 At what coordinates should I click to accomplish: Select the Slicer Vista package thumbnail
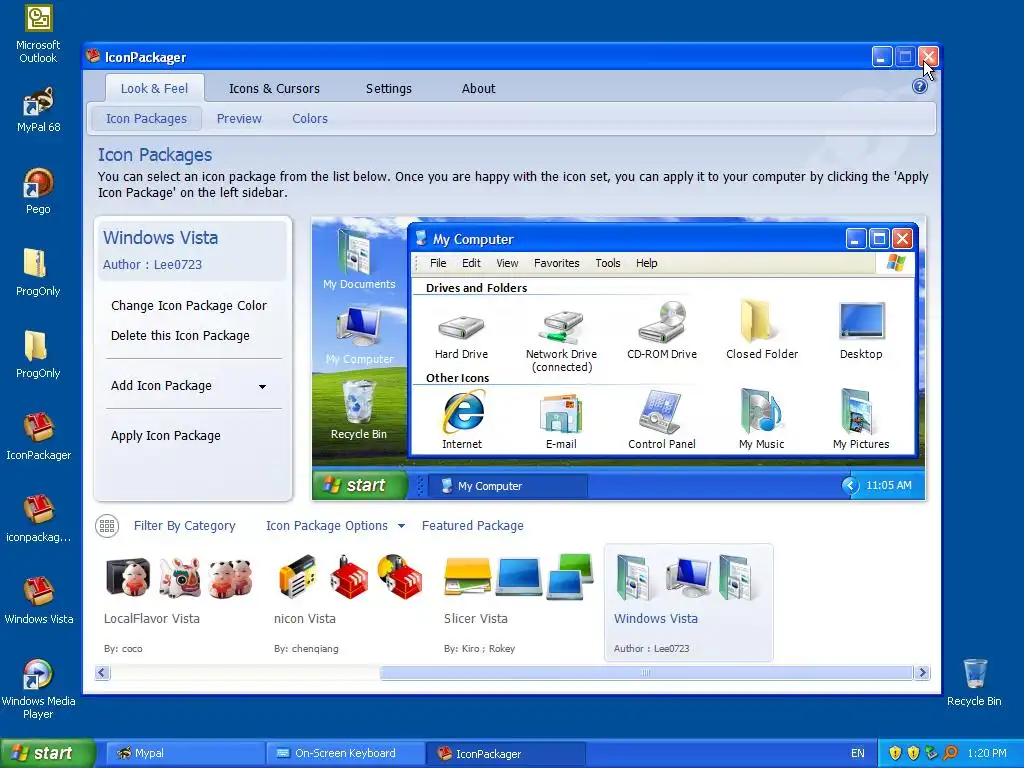[x=519, y=603]
